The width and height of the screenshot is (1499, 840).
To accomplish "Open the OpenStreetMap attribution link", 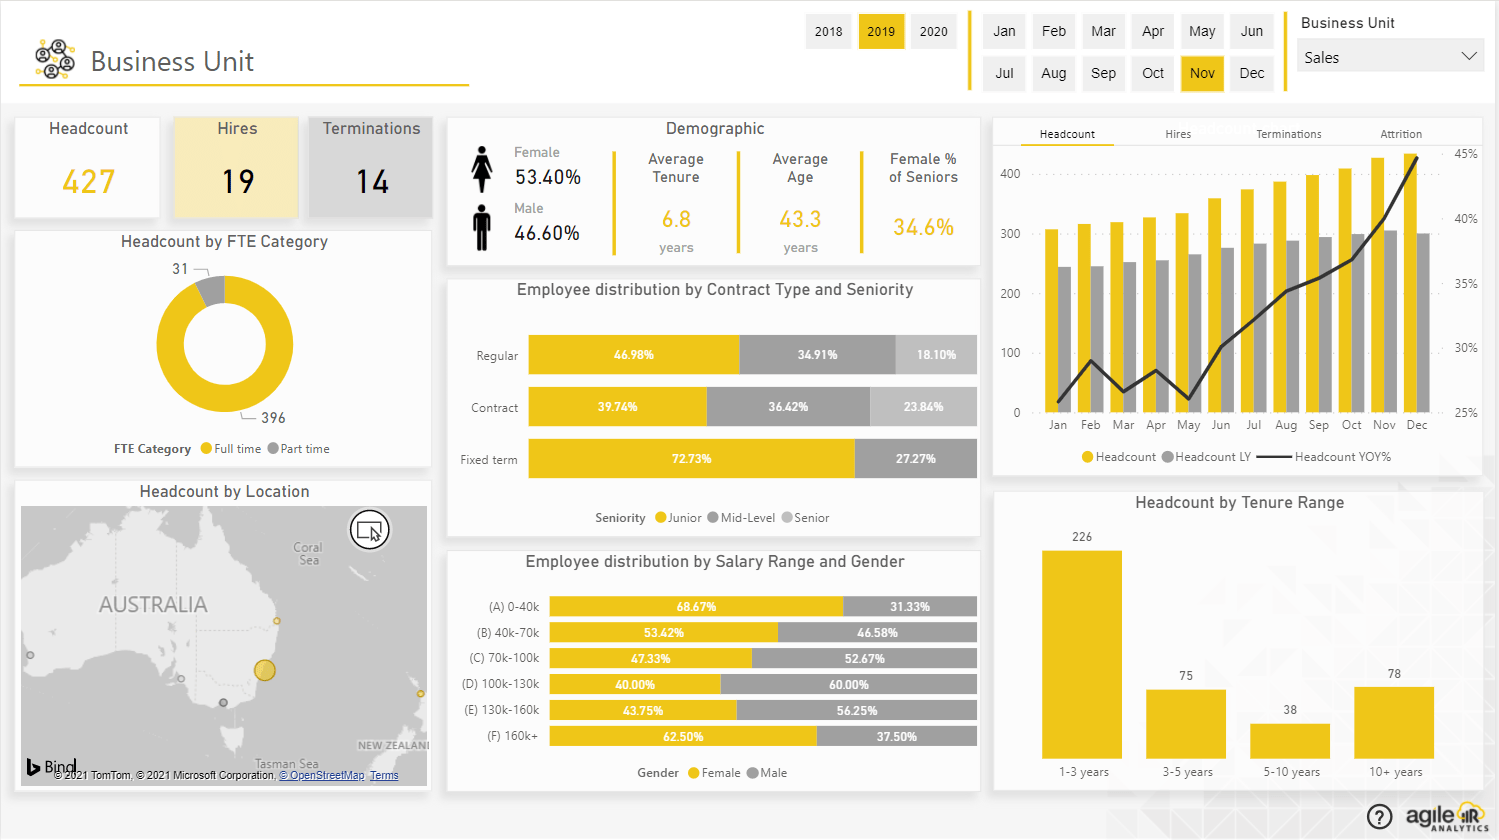I will (x=323, y=774).
